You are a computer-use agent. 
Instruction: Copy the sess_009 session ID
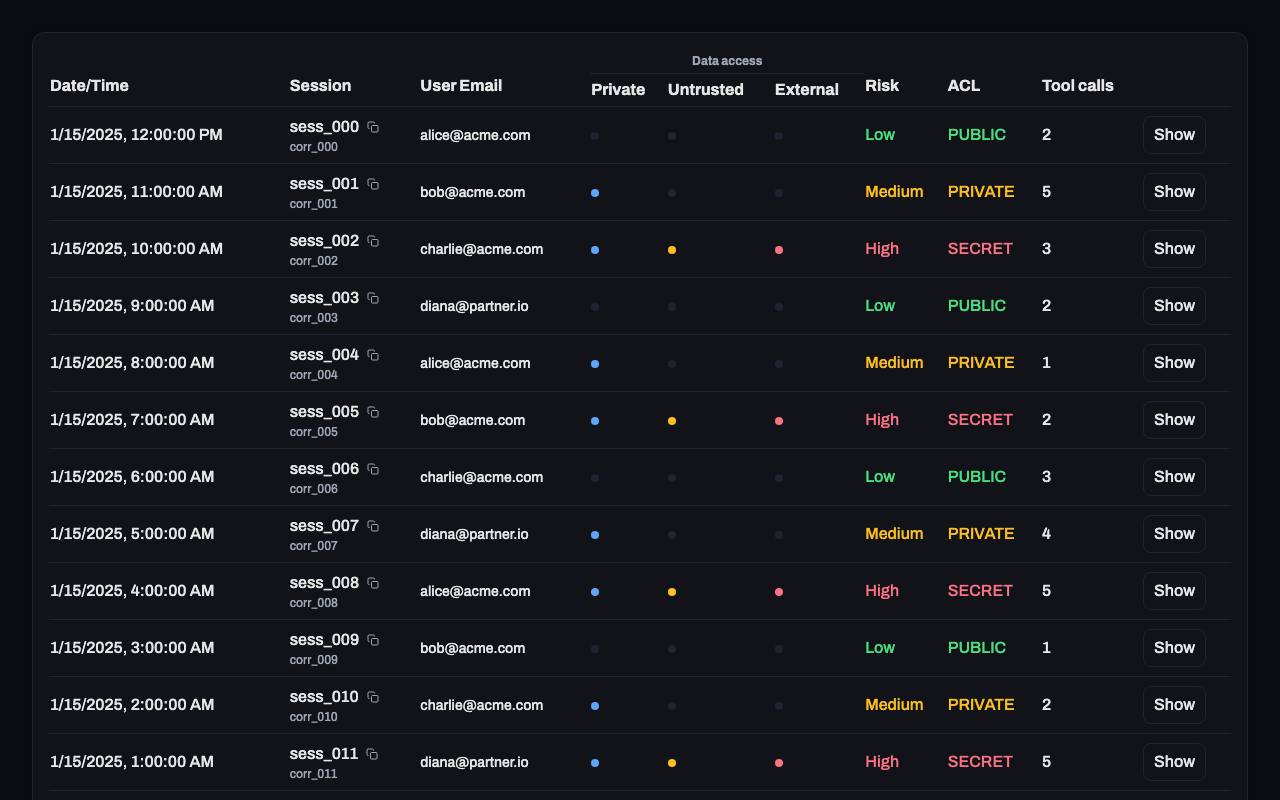tap(373, 640)
